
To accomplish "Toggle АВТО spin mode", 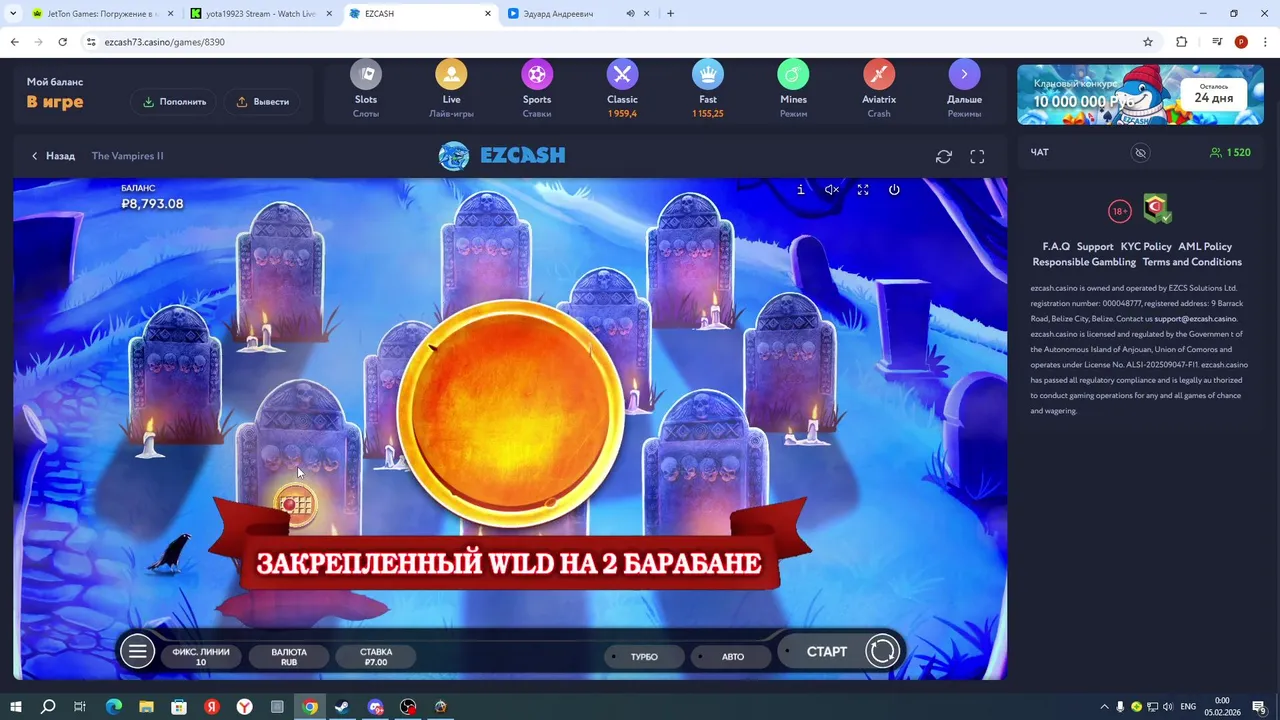I will point(733,657).
